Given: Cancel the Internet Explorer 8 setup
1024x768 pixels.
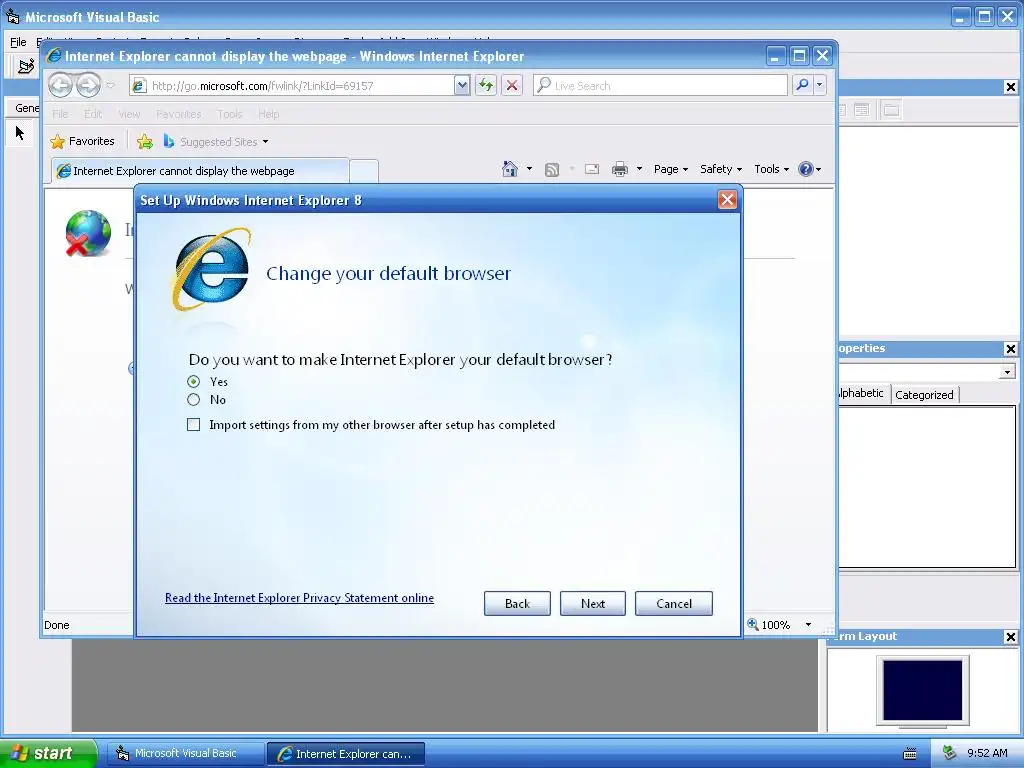Looking at the screenshot, I should [674, 603].
